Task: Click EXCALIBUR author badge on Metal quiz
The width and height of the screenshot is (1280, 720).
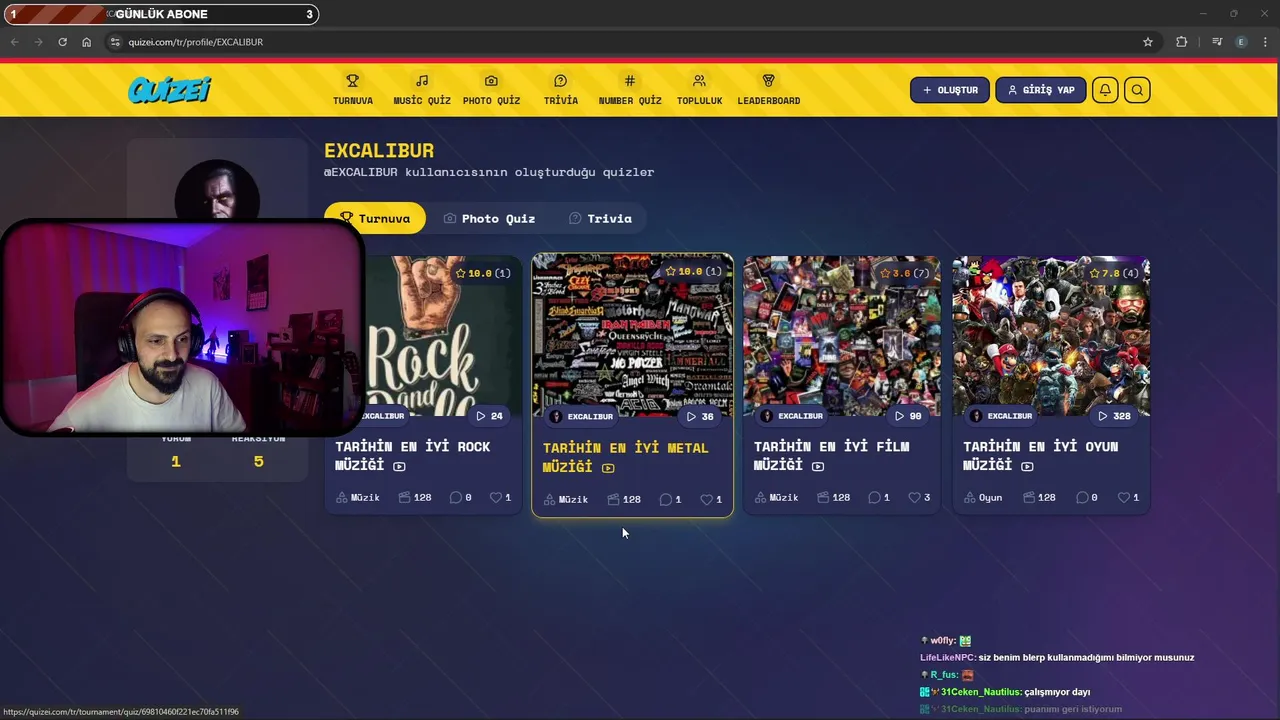Action: 581,416
